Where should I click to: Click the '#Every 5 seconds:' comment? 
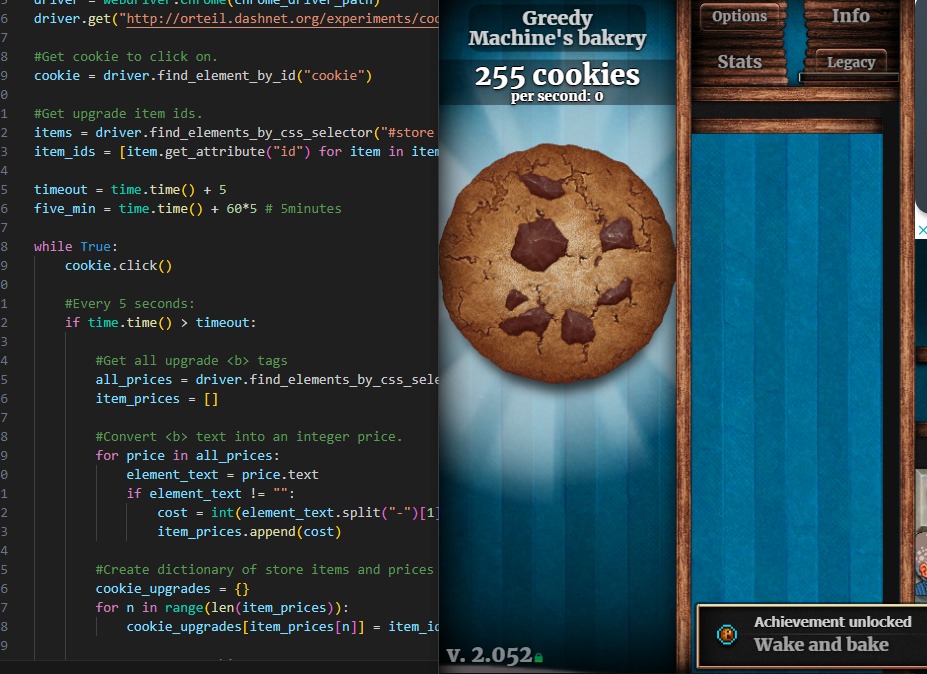129,304
